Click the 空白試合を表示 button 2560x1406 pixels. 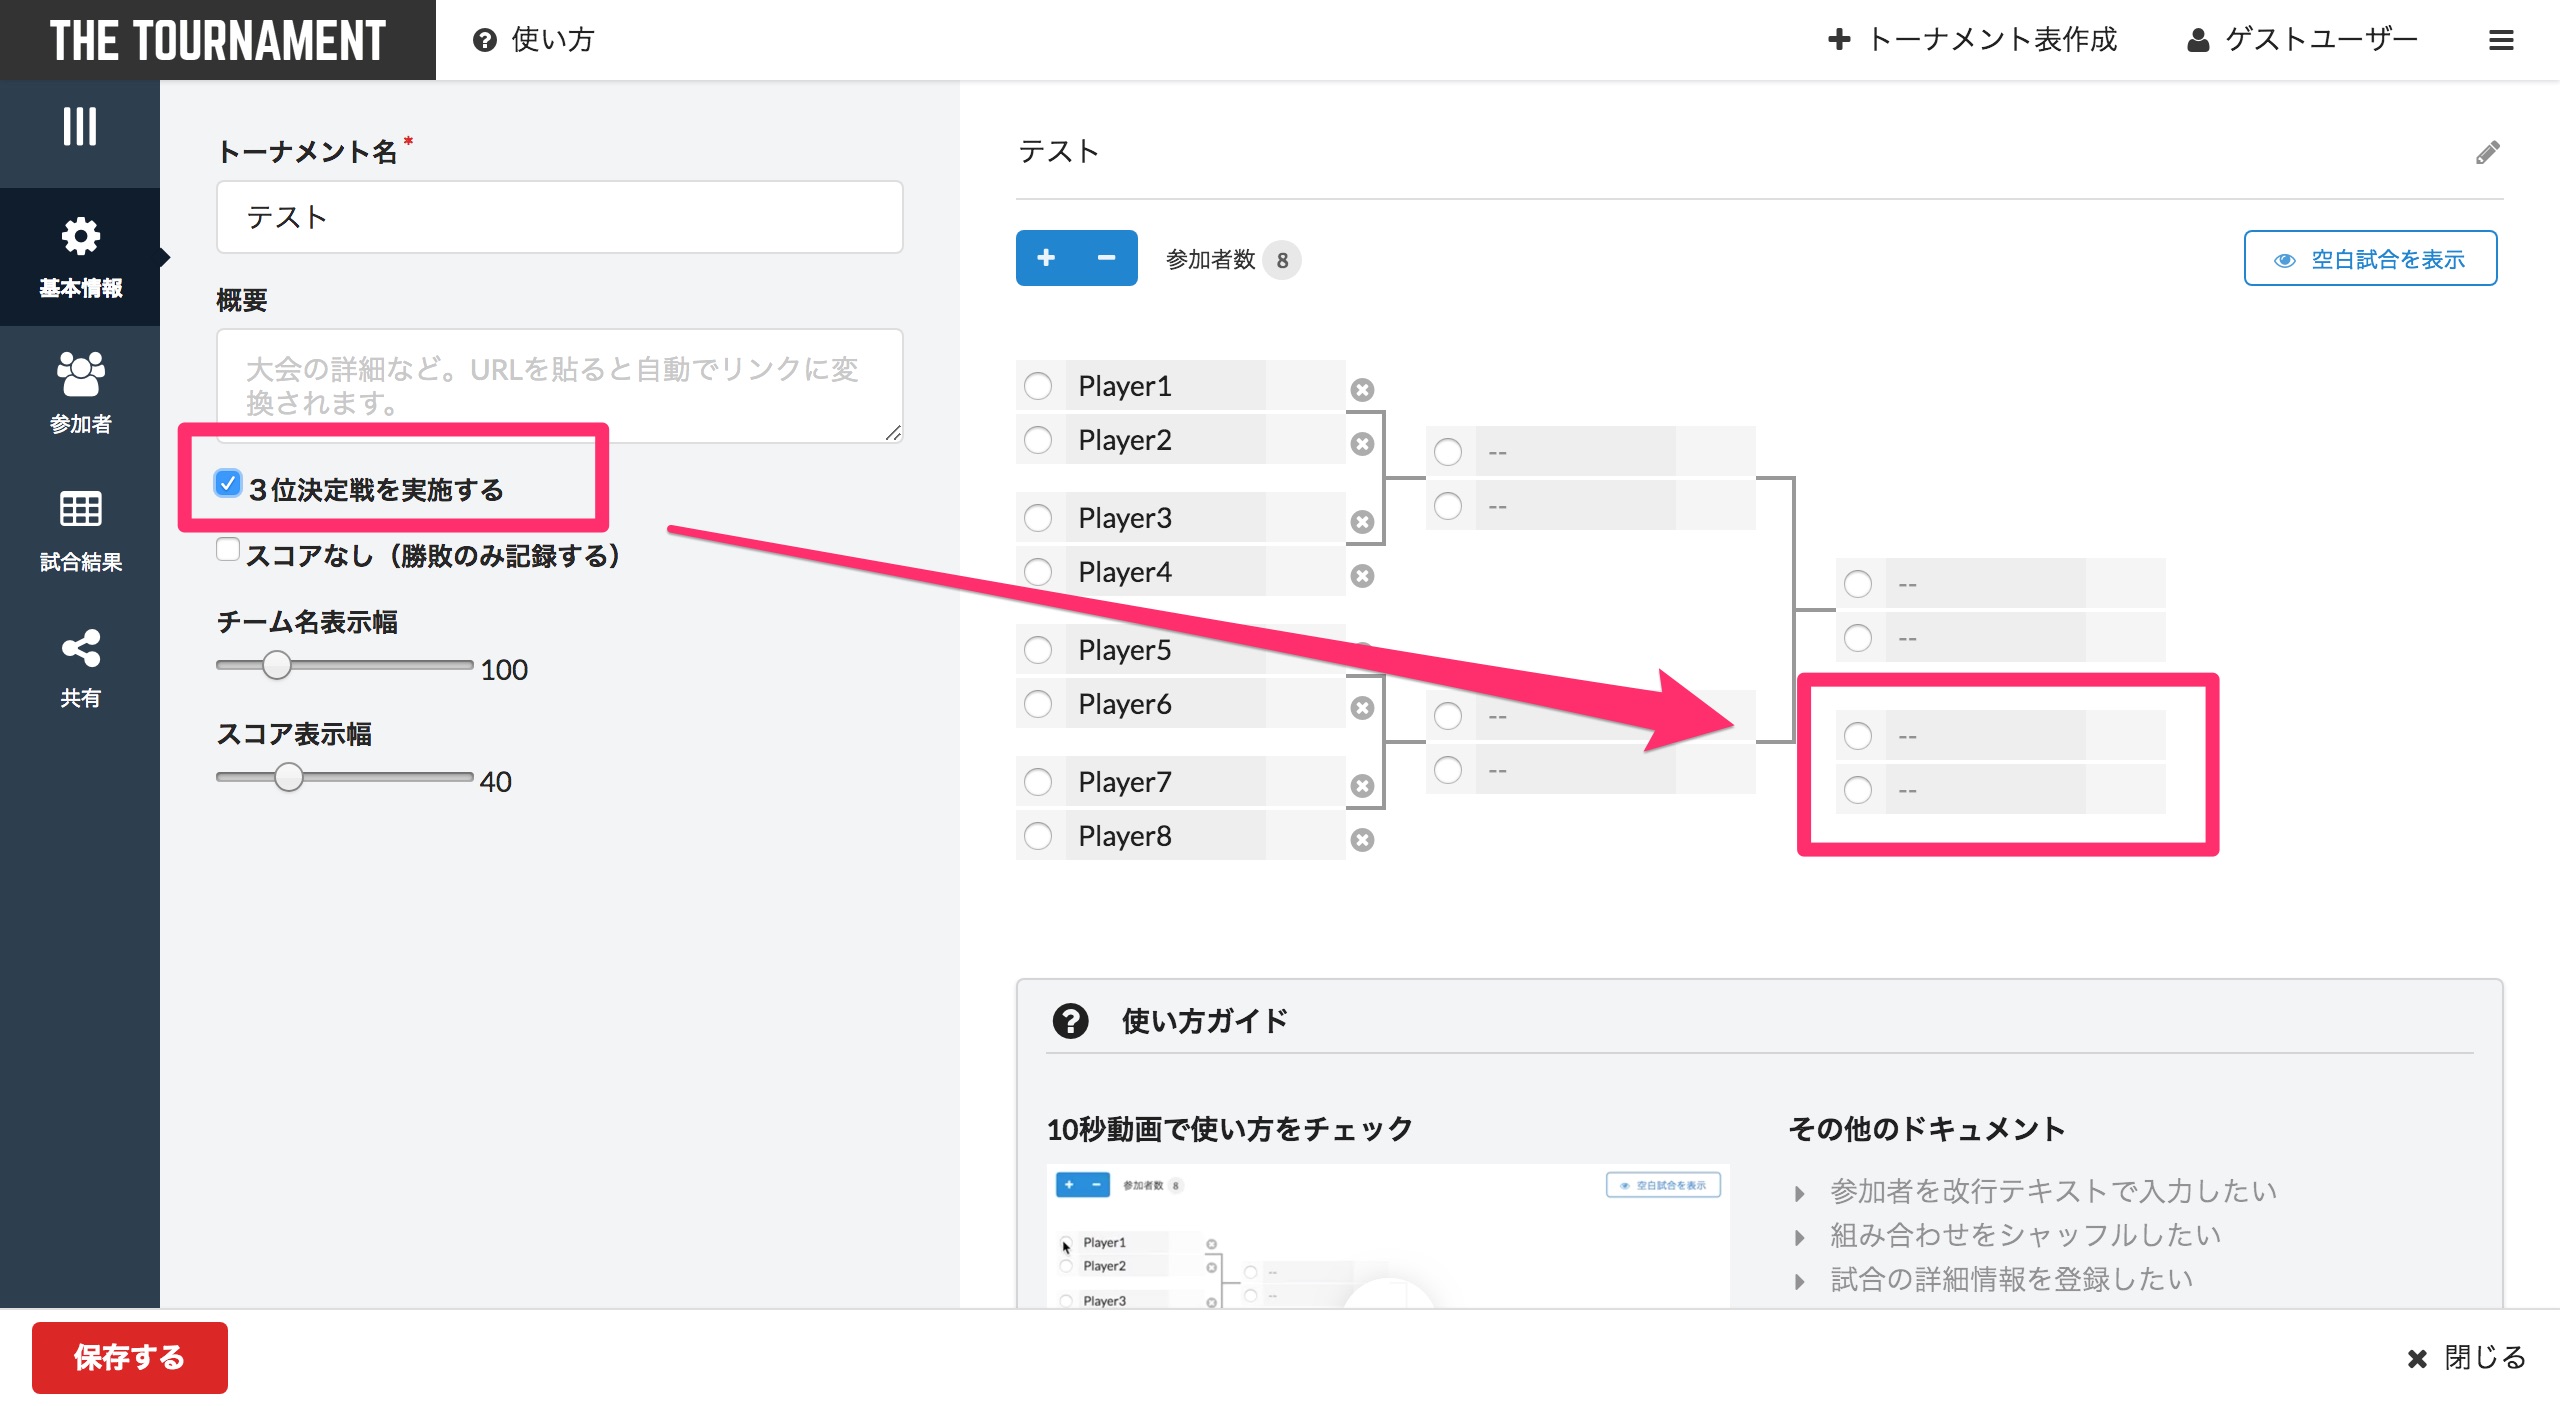2370,259
